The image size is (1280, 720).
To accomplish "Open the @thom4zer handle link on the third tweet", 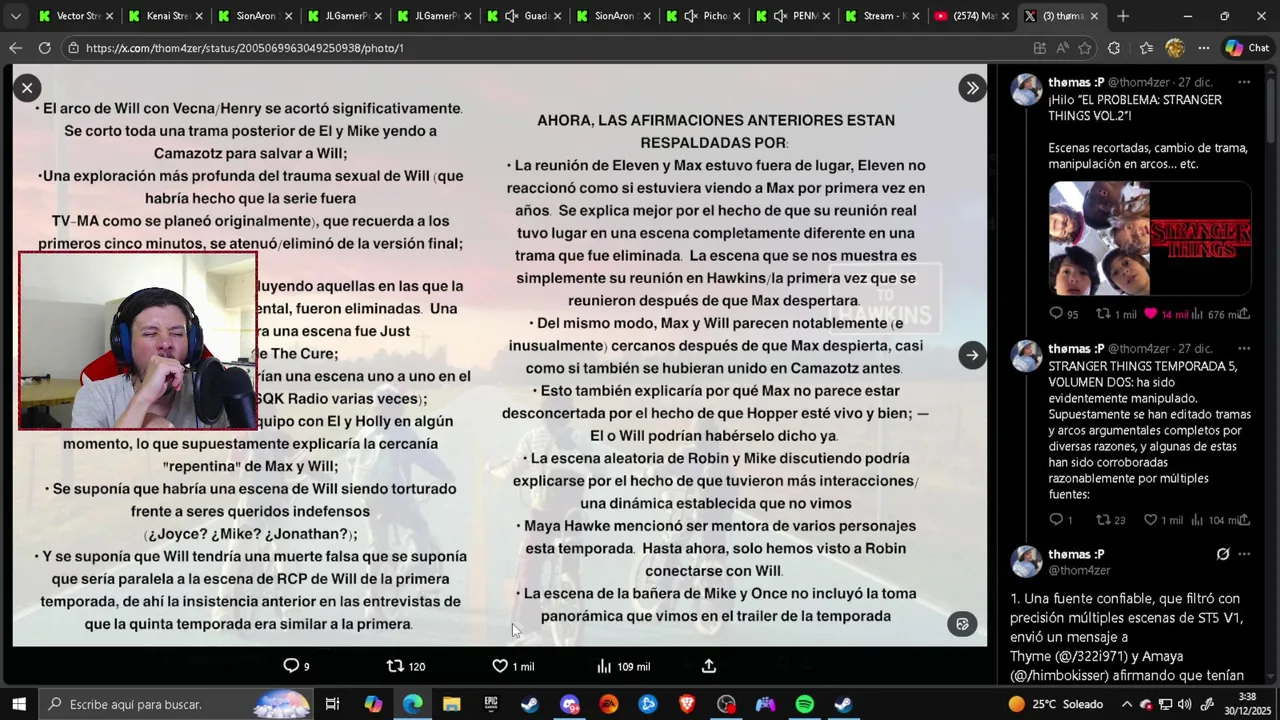I will point(1079,570).
